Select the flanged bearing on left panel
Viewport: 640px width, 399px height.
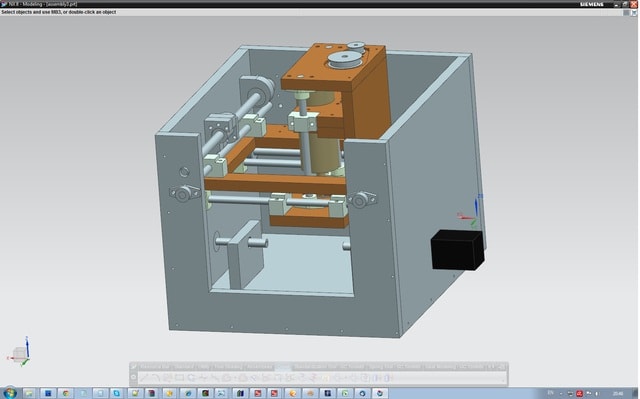[x=184, y=193]
